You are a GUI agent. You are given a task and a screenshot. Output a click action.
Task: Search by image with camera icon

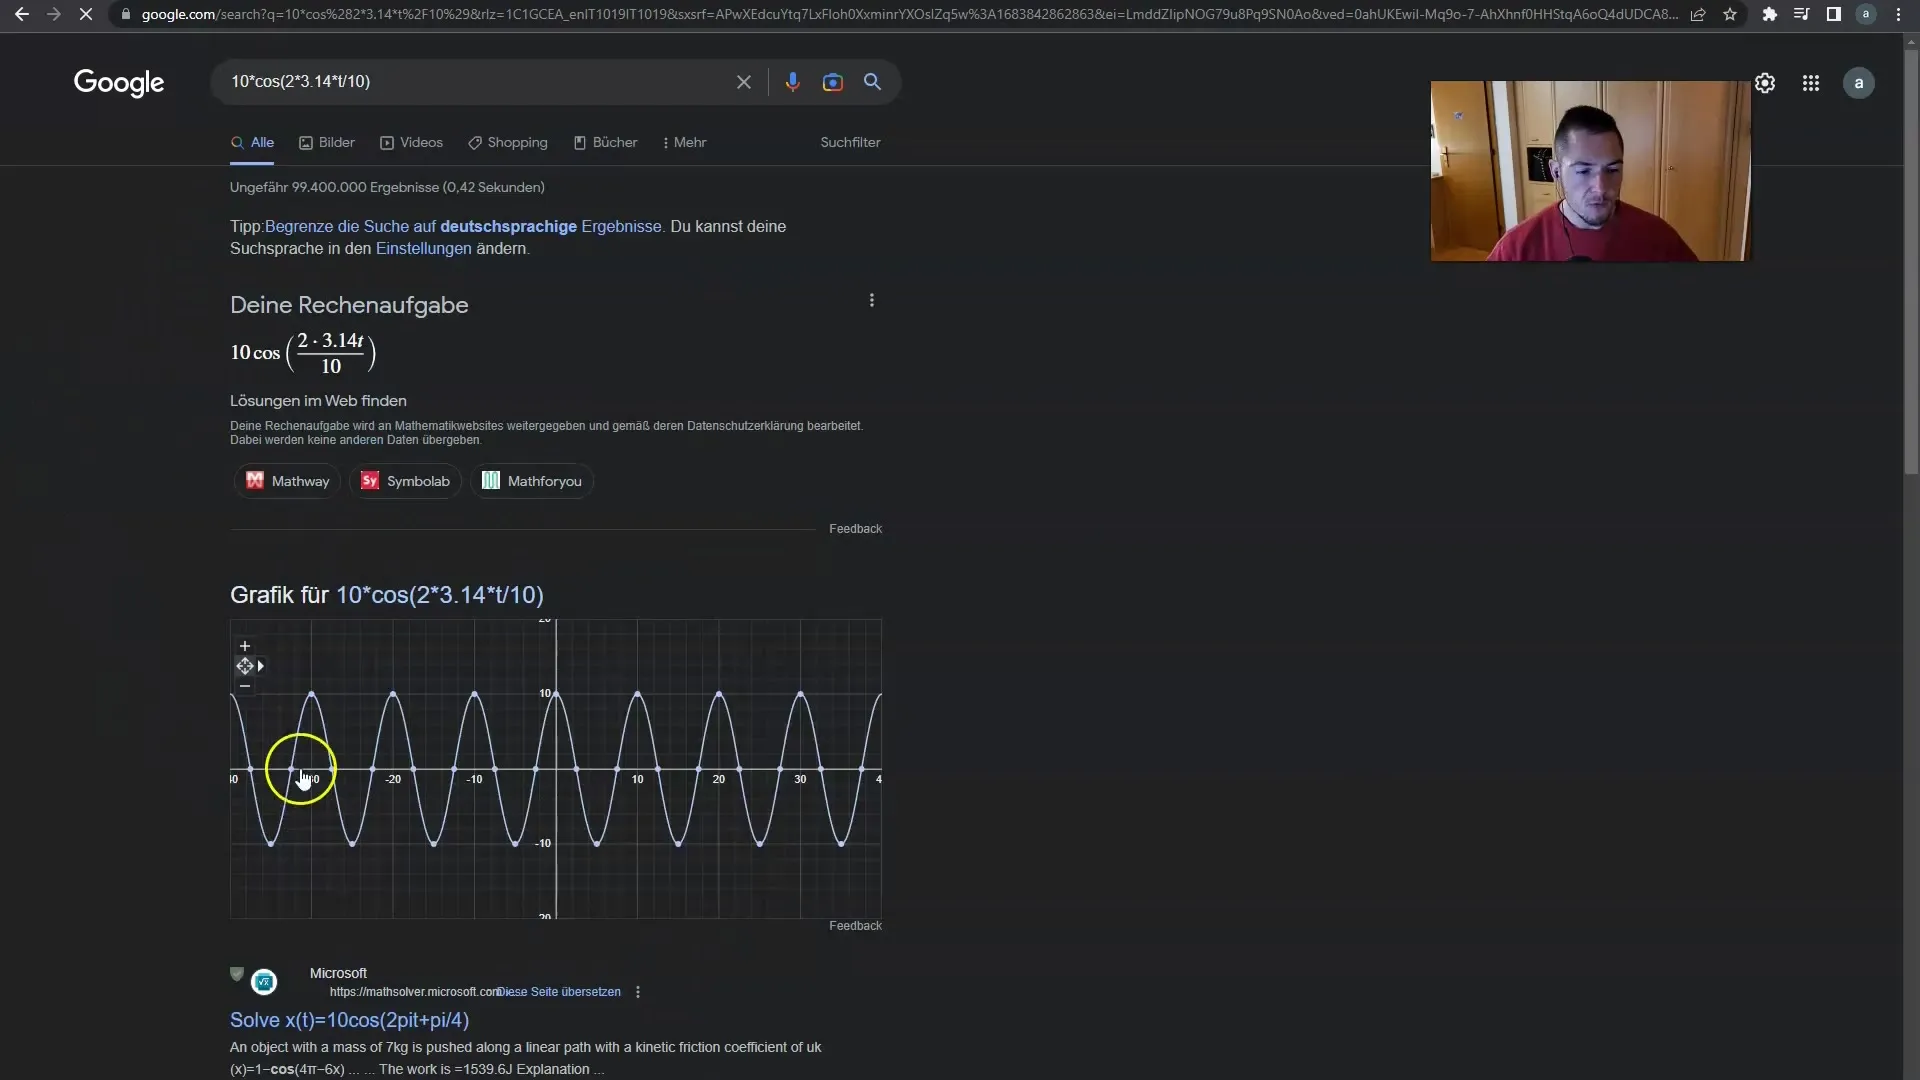(832, 82)
